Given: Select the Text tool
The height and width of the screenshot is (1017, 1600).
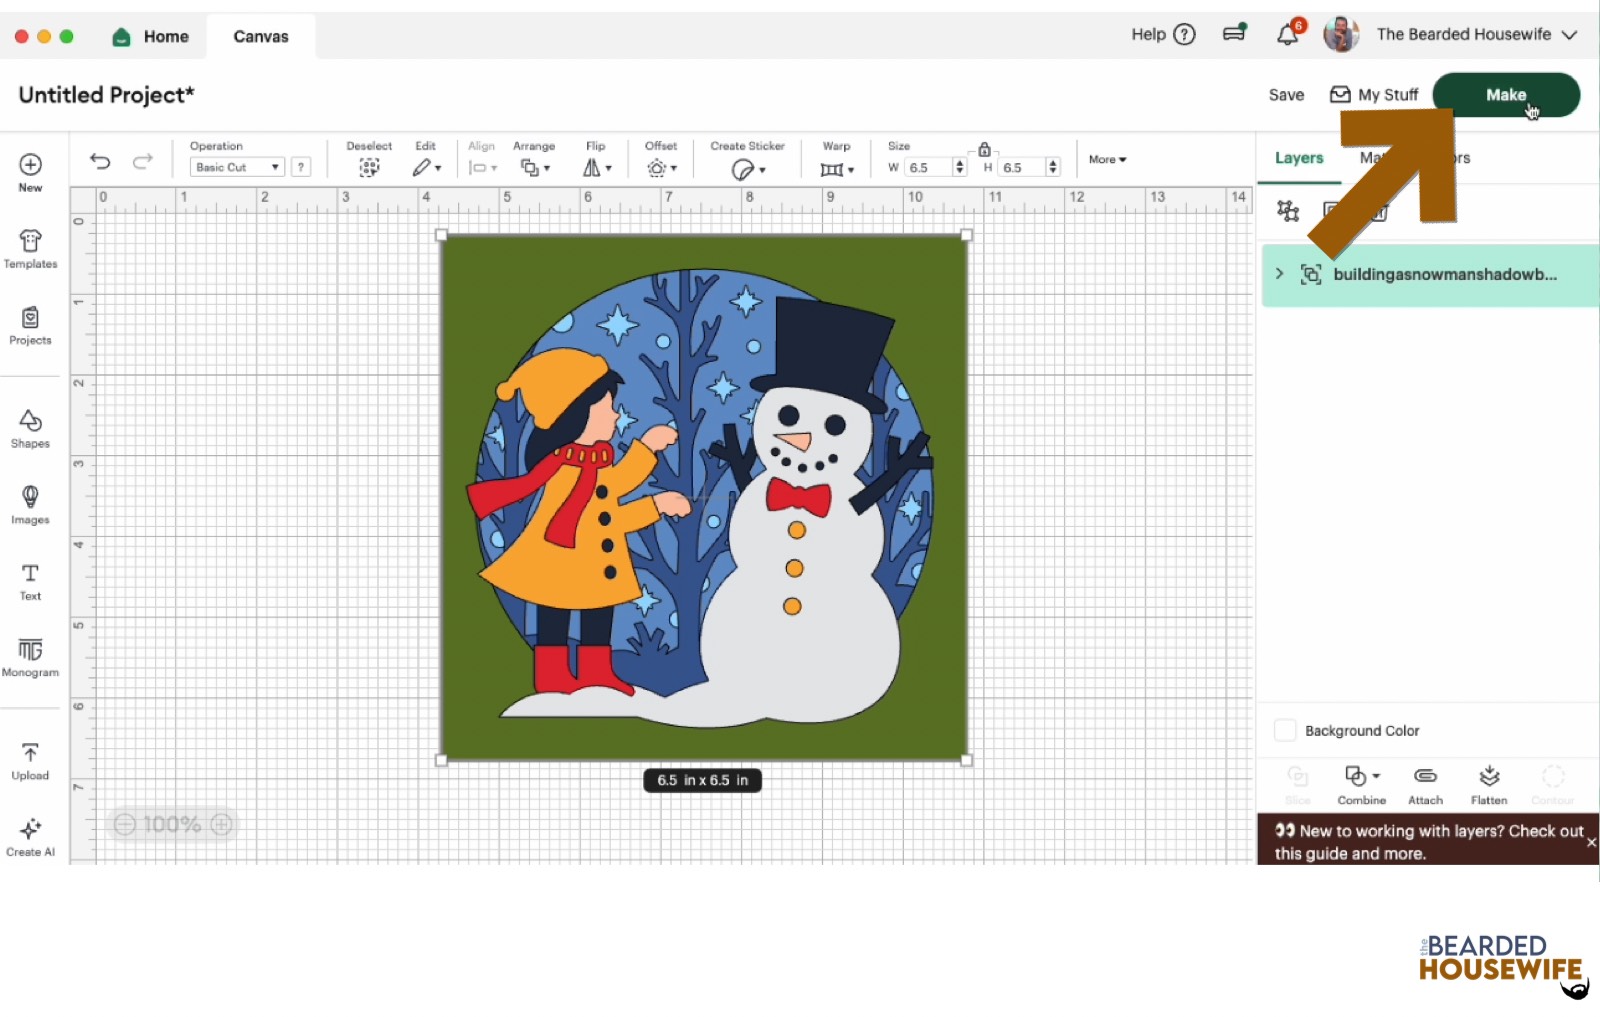Looking at the screenshot, I should [x=30, y=581].
